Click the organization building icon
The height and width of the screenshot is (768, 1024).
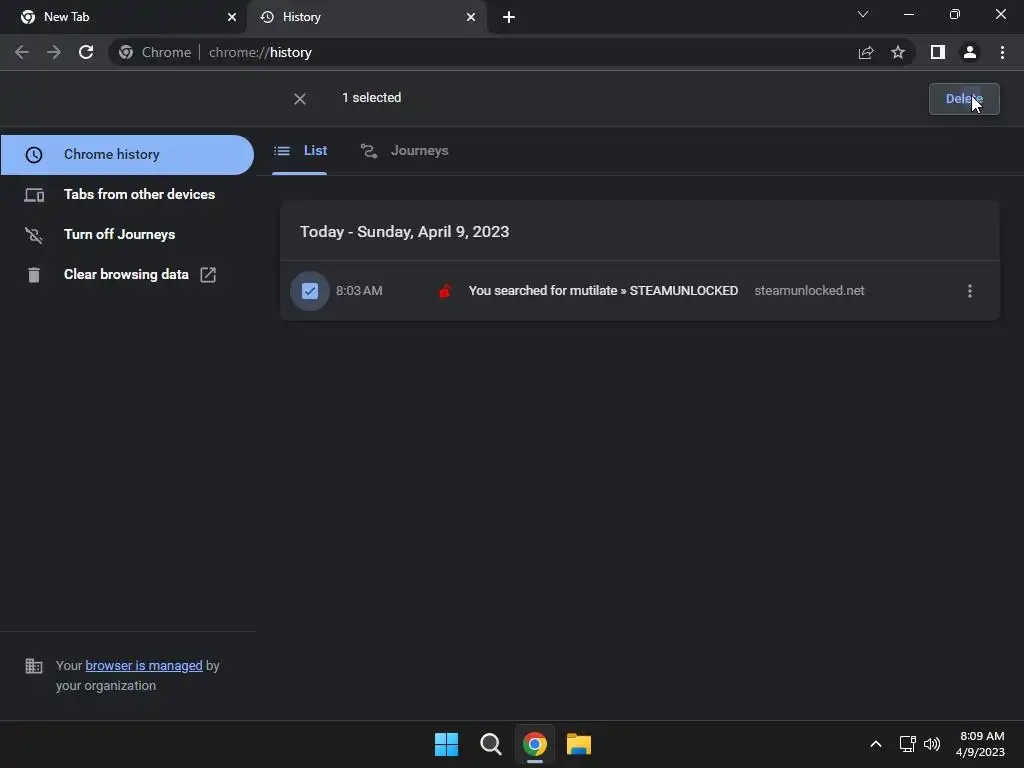click(33, 665)
